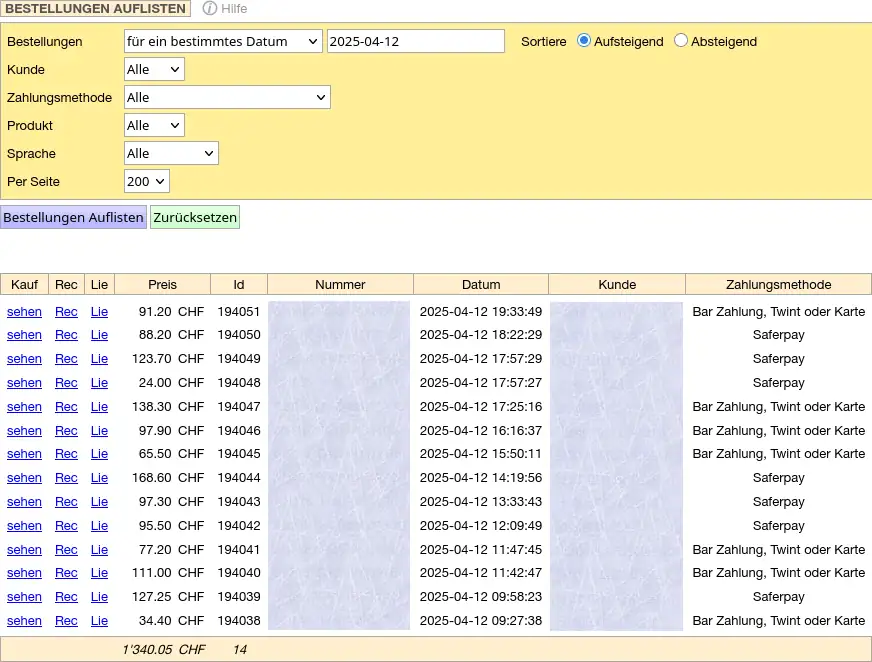Open the Bestellungen date filter dropdown
Image resolution: width=872 pixels, height=662 pixels.
tap(223, 41)
